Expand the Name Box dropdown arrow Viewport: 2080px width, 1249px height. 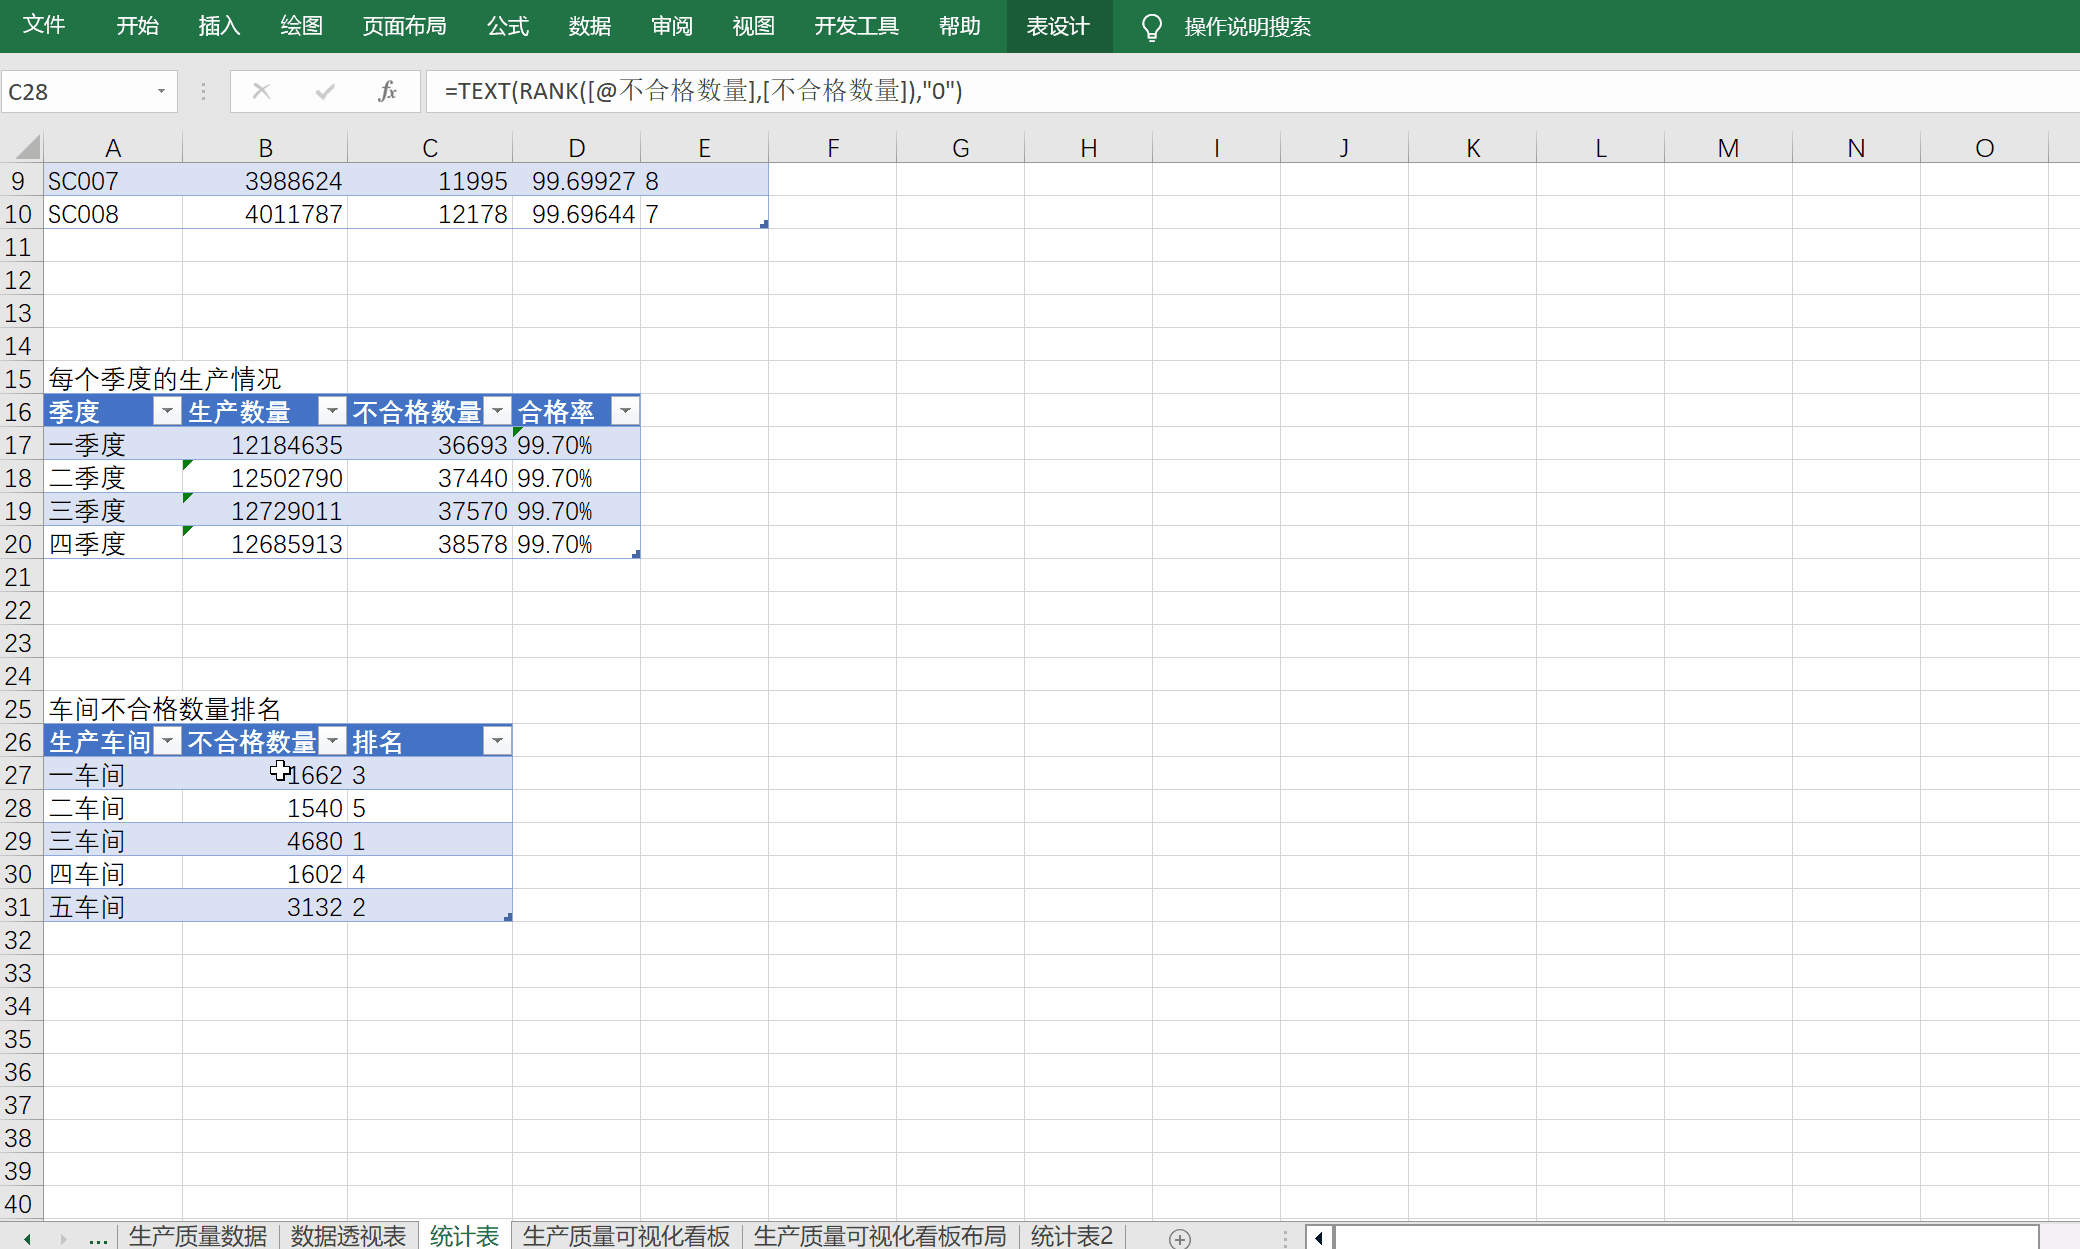pos(161,91)
